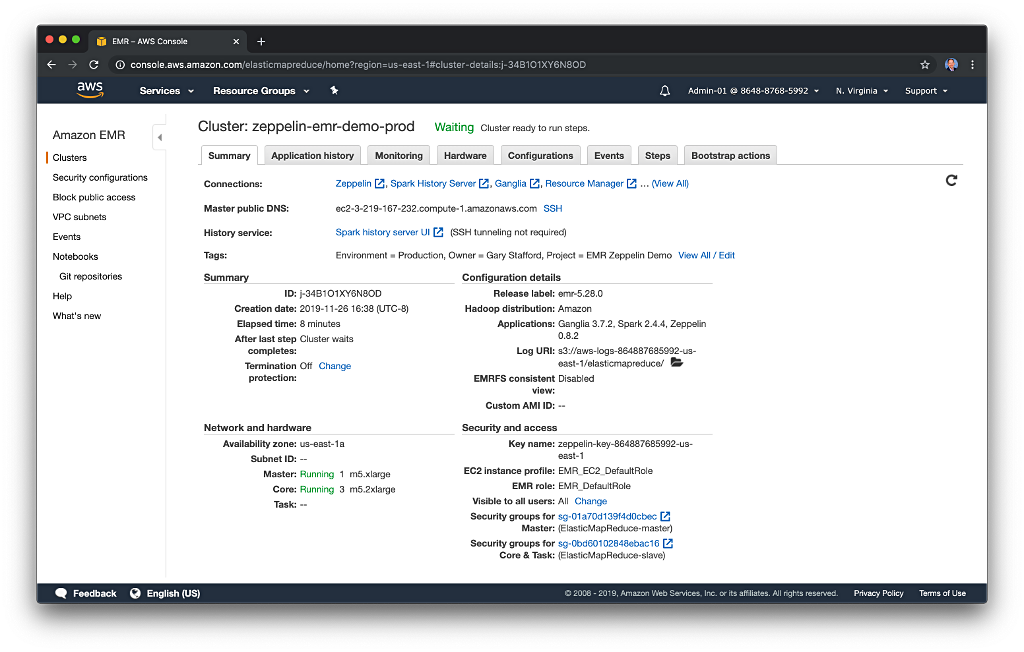Click the AWS logo to go home
This screenshot has height=652, width=1024.
tap(89, 89)
